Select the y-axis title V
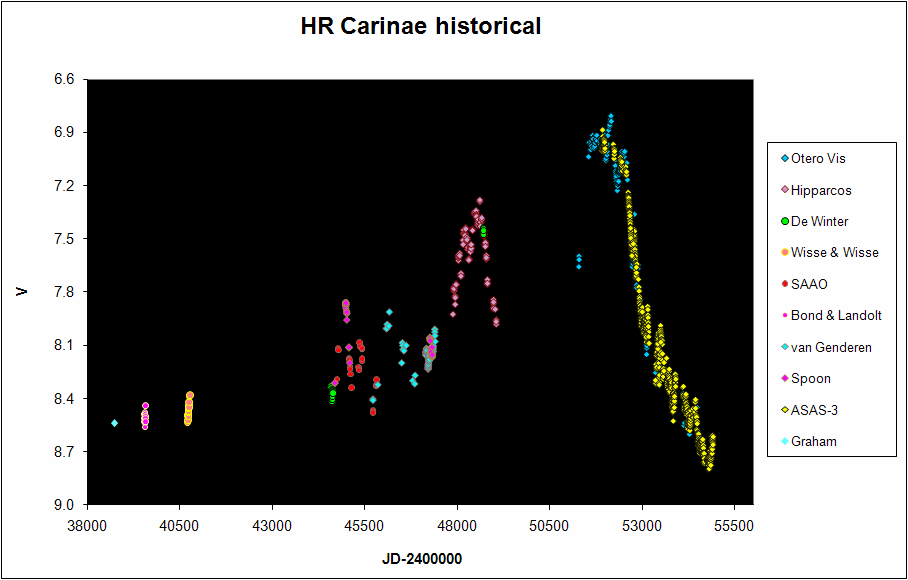The image size is (908, 580). (22, 291)
